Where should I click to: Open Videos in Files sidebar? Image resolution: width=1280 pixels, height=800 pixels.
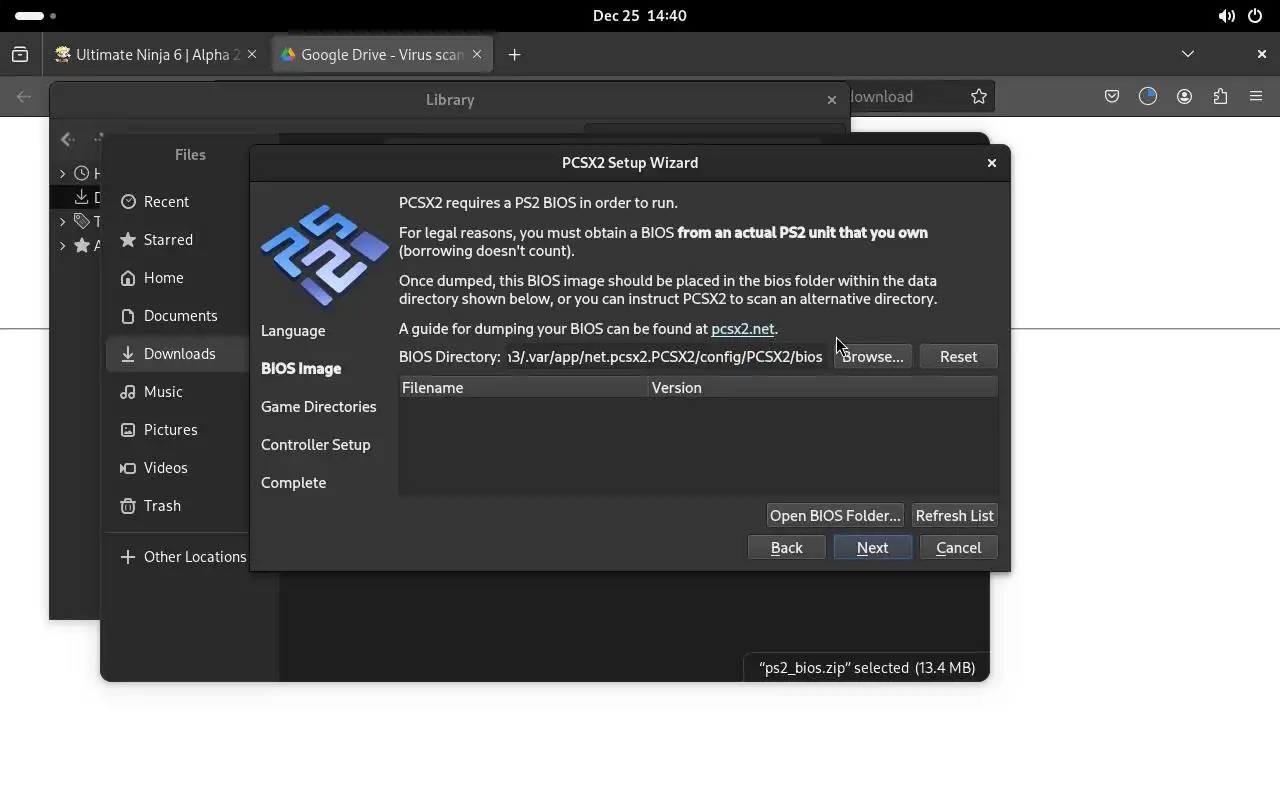pyautogui.click(x=178, y=468)
